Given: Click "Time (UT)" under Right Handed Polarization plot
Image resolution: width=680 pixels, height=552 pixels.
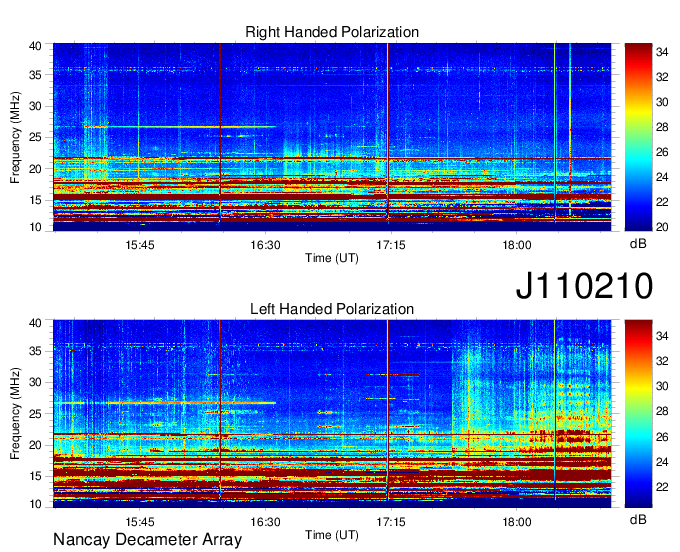Looking at the screenshot, I should point(332,258).
